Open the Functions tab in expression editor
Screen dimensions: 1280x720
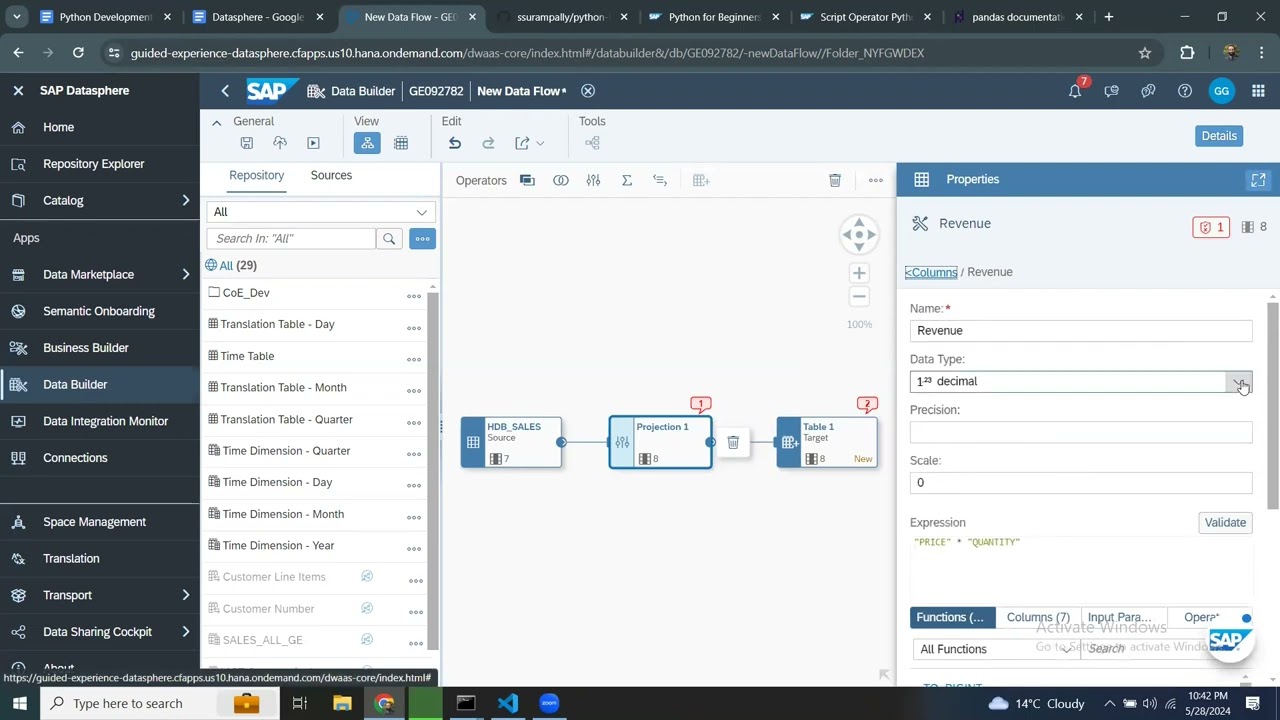[x=950, y=618]
